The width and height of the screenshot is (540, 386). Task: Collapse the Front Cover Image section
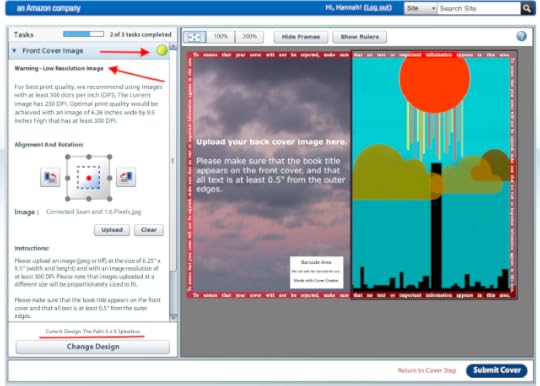(14, 51)
